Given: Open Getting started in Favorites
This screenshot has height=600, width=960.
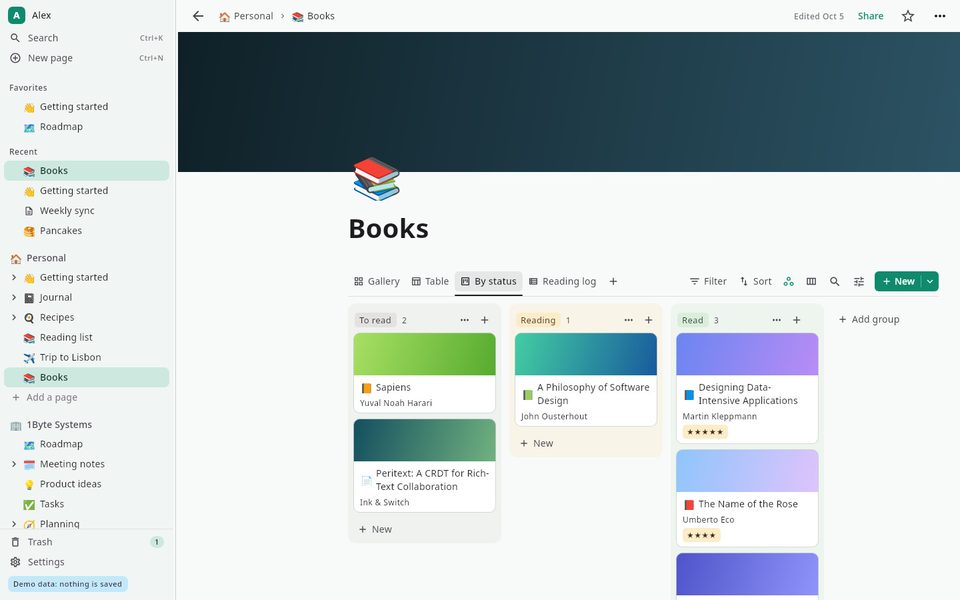Looking at the screenshot, I should pos(86,107).
